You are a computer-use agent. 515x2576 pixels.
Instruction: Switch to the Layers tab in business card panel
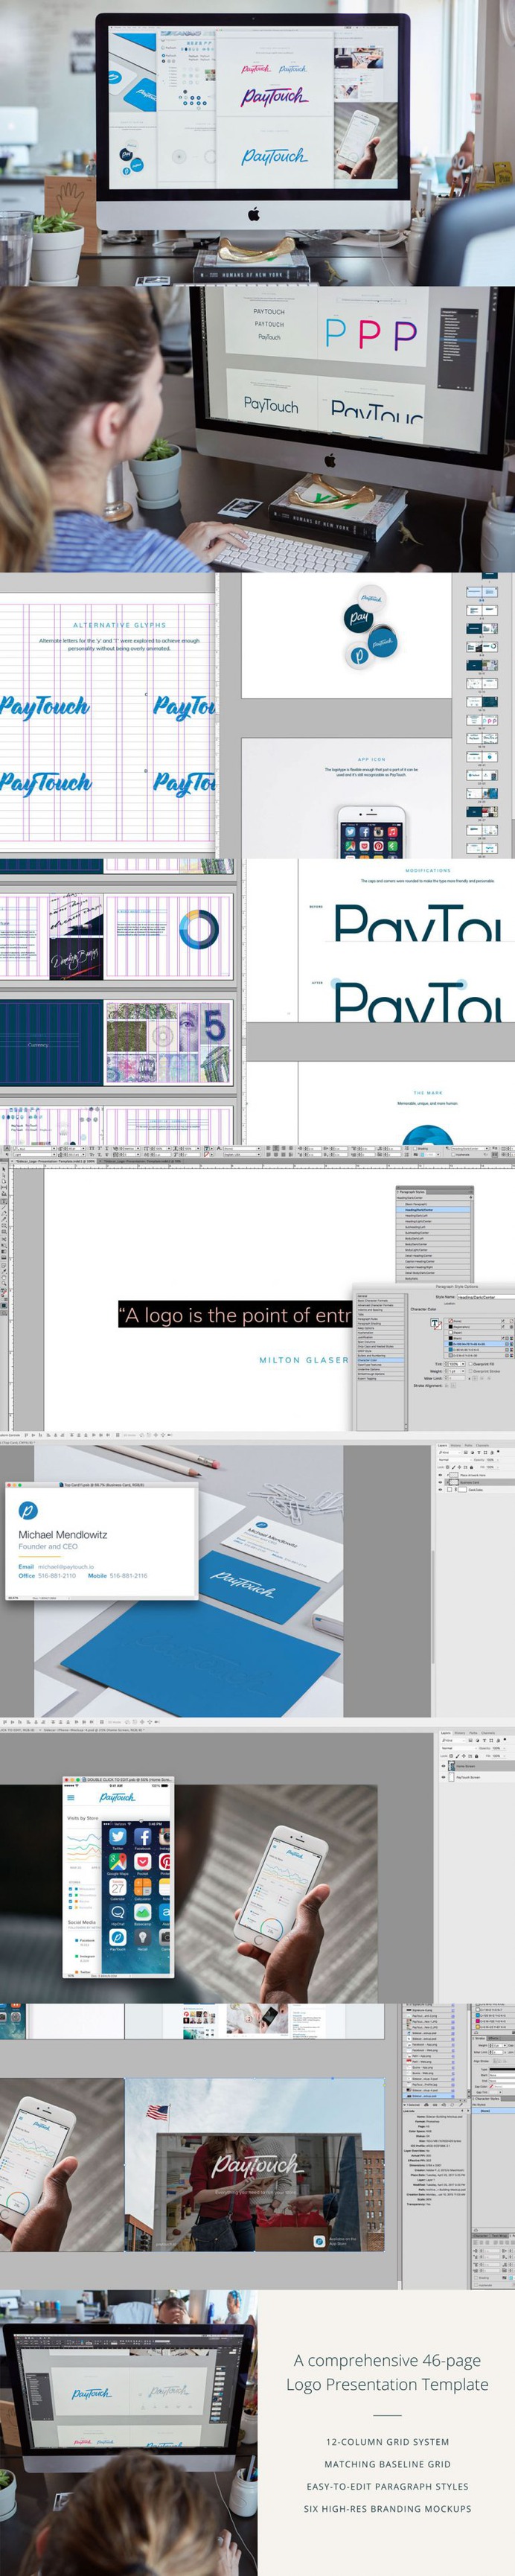pos(443,1444)
